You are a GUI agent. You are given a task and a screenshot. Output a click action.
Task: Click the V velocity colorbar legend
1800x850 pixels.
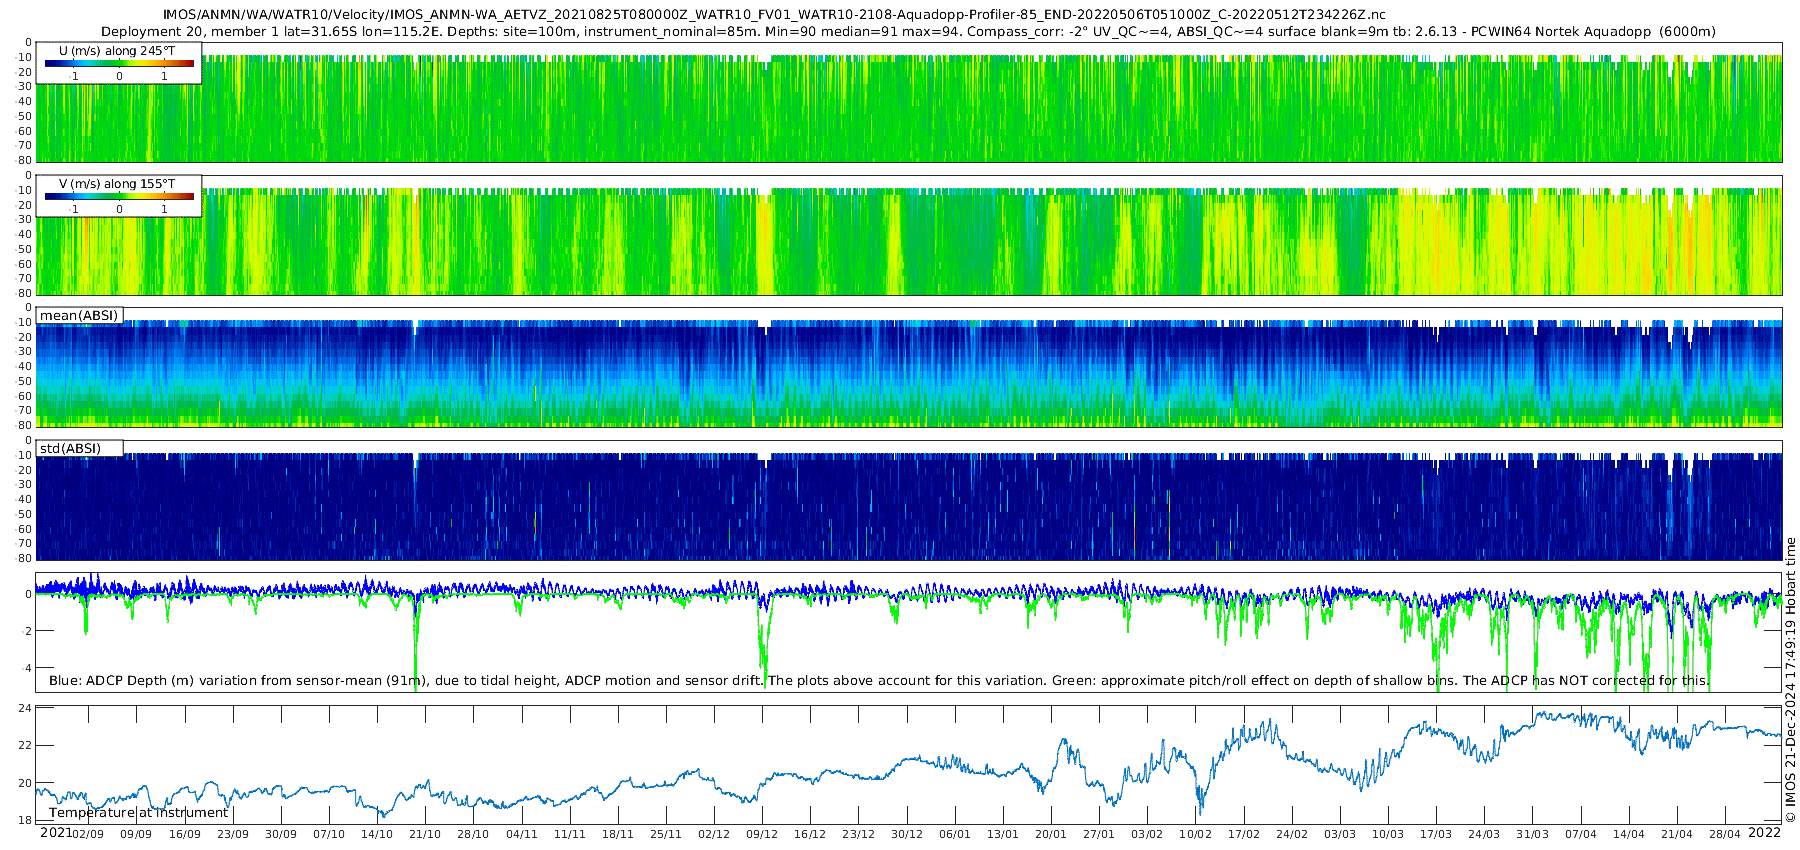(119, 198)
